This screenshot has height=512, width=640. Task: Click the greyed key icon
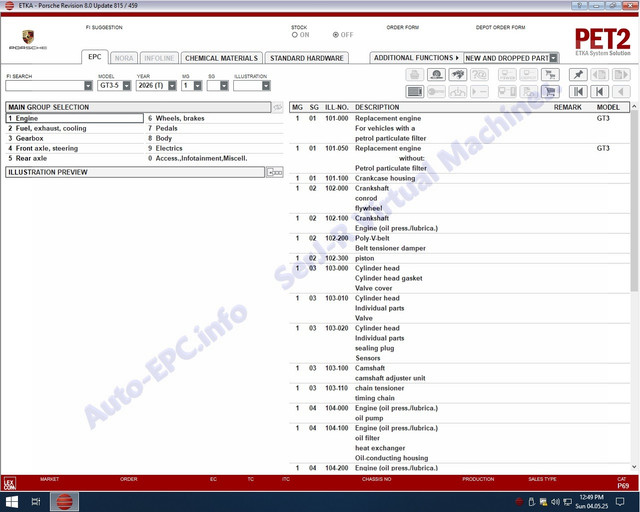coord(436,91)
